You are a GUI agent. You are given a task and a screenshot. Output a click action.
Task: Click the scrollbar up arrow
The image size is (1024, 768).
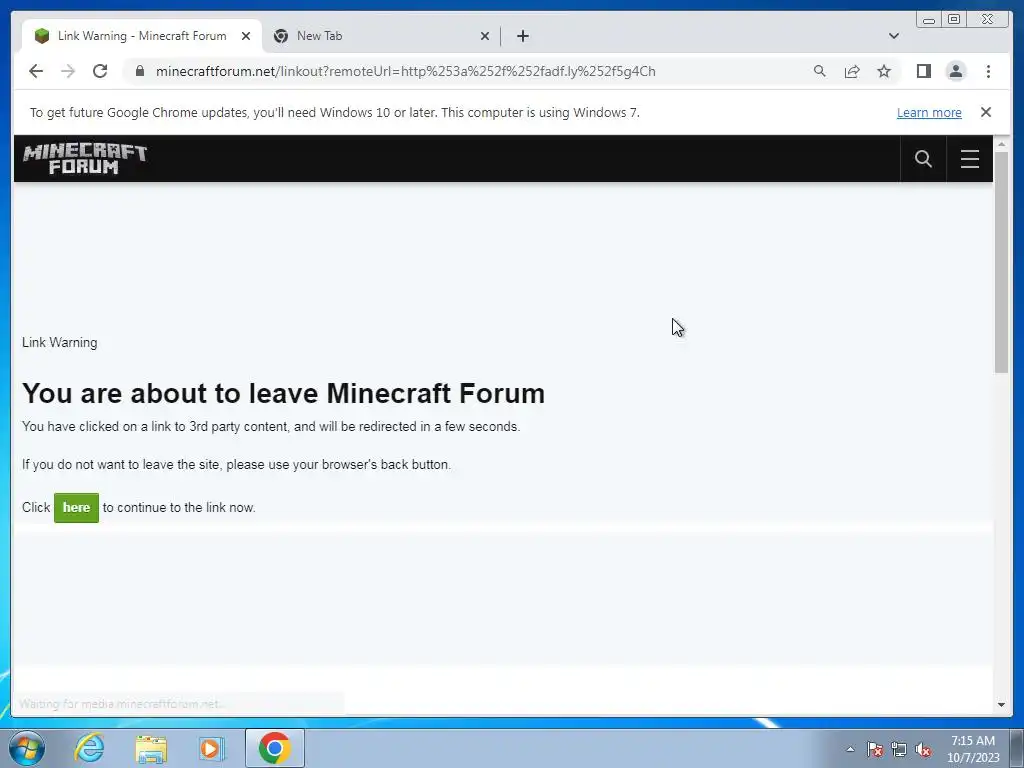pos(1001,144)
